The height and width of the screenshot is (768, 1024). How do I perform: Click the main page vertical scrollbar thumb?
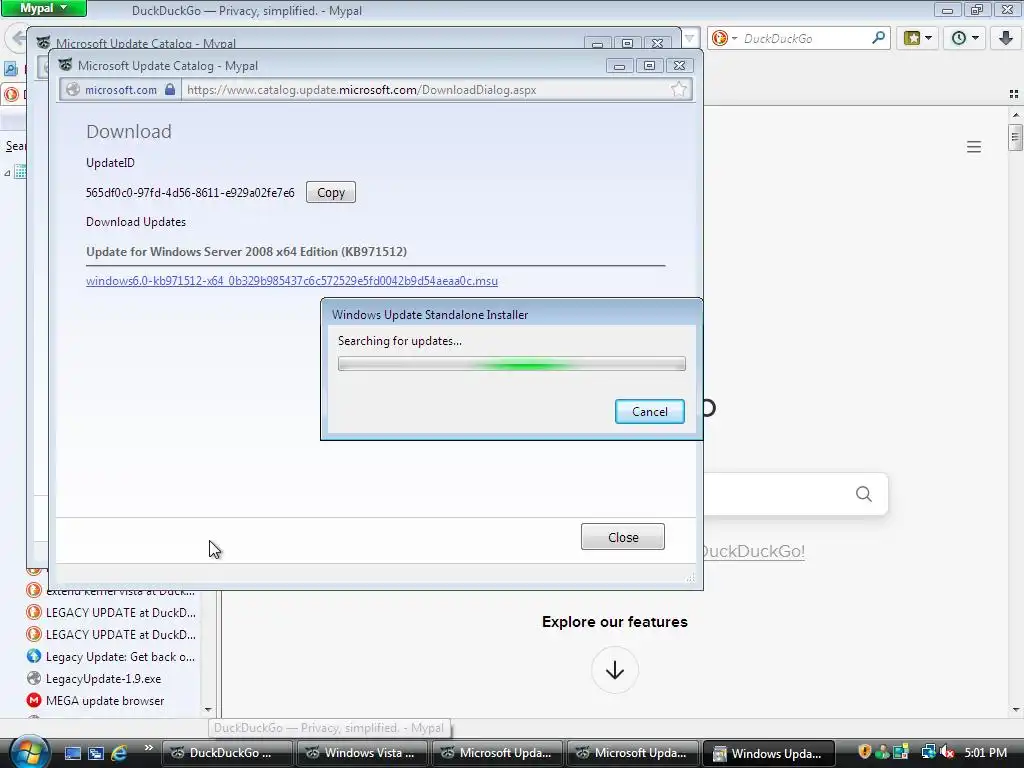(x=1015, y=137)
